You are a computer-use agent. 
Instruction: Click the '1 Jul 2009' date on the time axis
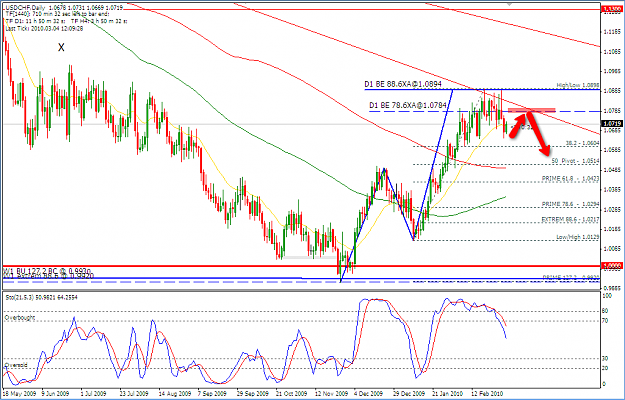95,393
